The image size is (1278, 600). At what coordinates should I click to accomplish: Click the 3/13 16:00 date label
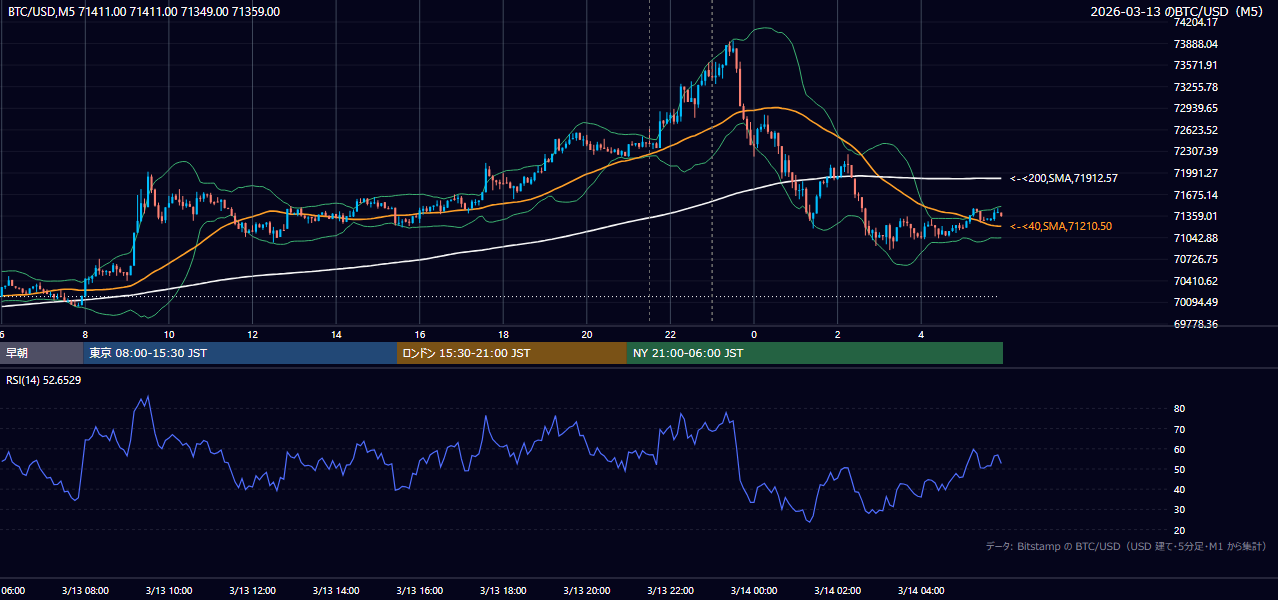420,591
